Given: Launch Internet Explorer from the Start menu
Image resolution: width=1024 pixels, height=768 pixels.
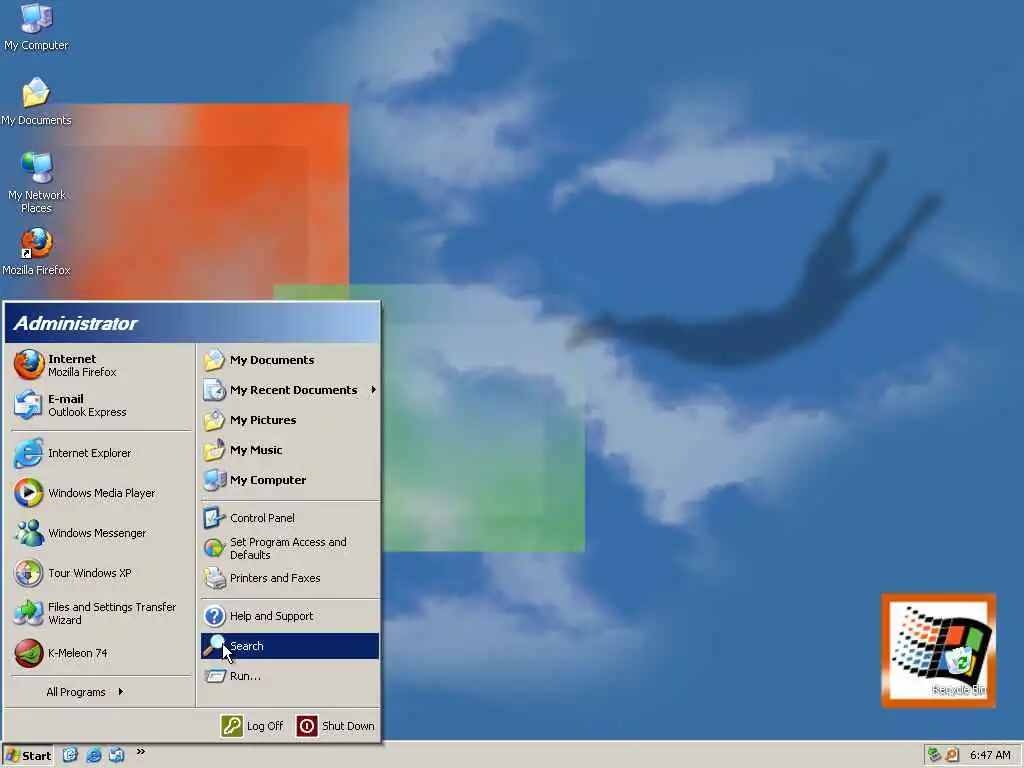Looking at the screenshot, I should (x=102, y=453).
